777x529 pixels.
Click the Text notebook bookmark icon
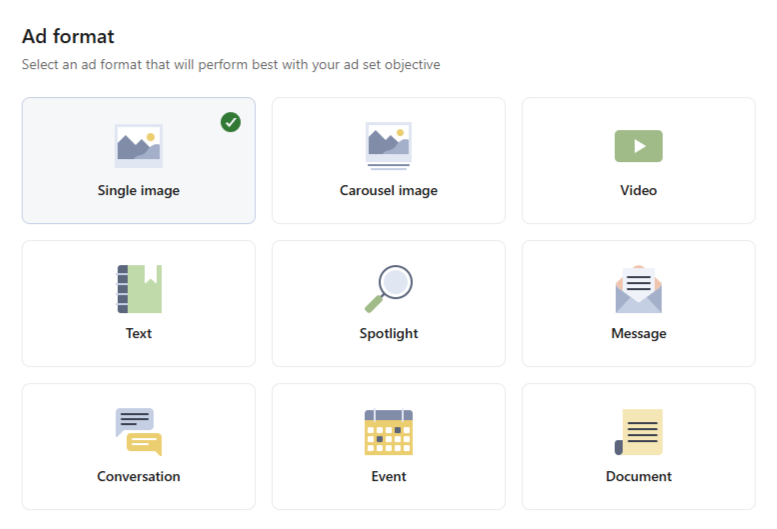tap(138, 289)
